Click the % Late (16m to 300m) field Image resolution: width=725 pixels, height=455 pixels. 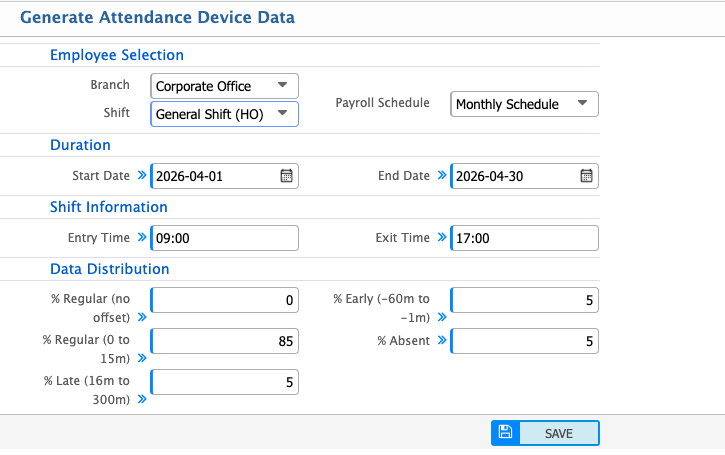point(224,382)
